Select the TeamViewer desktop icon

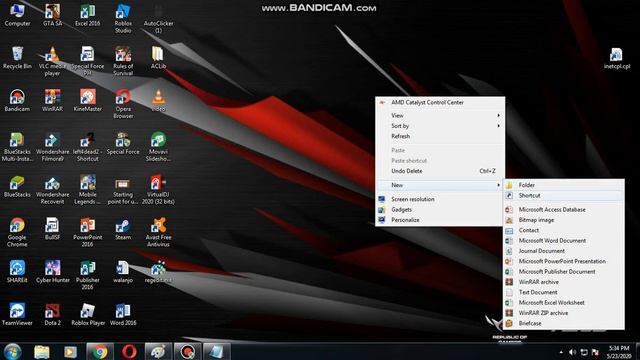pyautogui.click(x=17, y=314)
